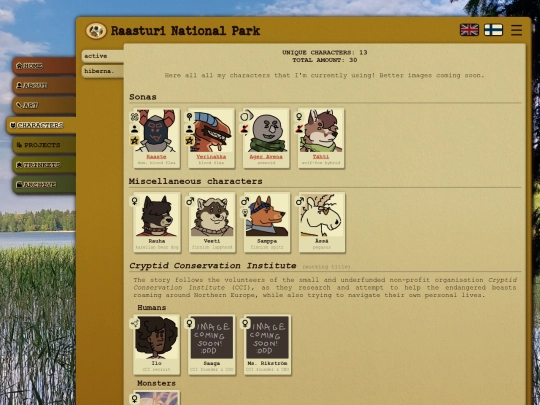Click the female symbol on Saaga card

point(189,323)
